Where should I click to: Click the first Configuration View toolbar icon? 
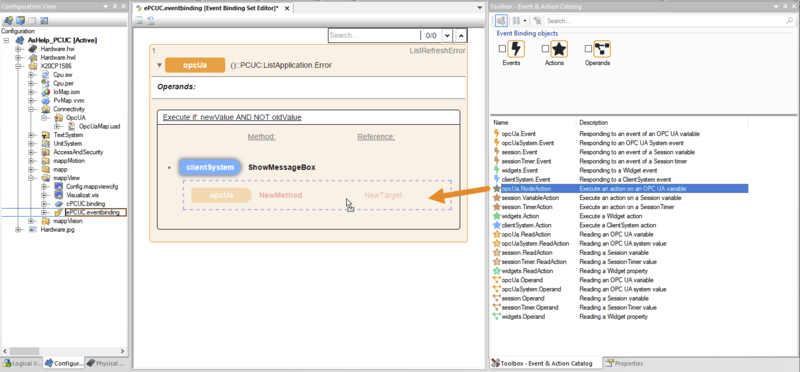coord(8,21)
